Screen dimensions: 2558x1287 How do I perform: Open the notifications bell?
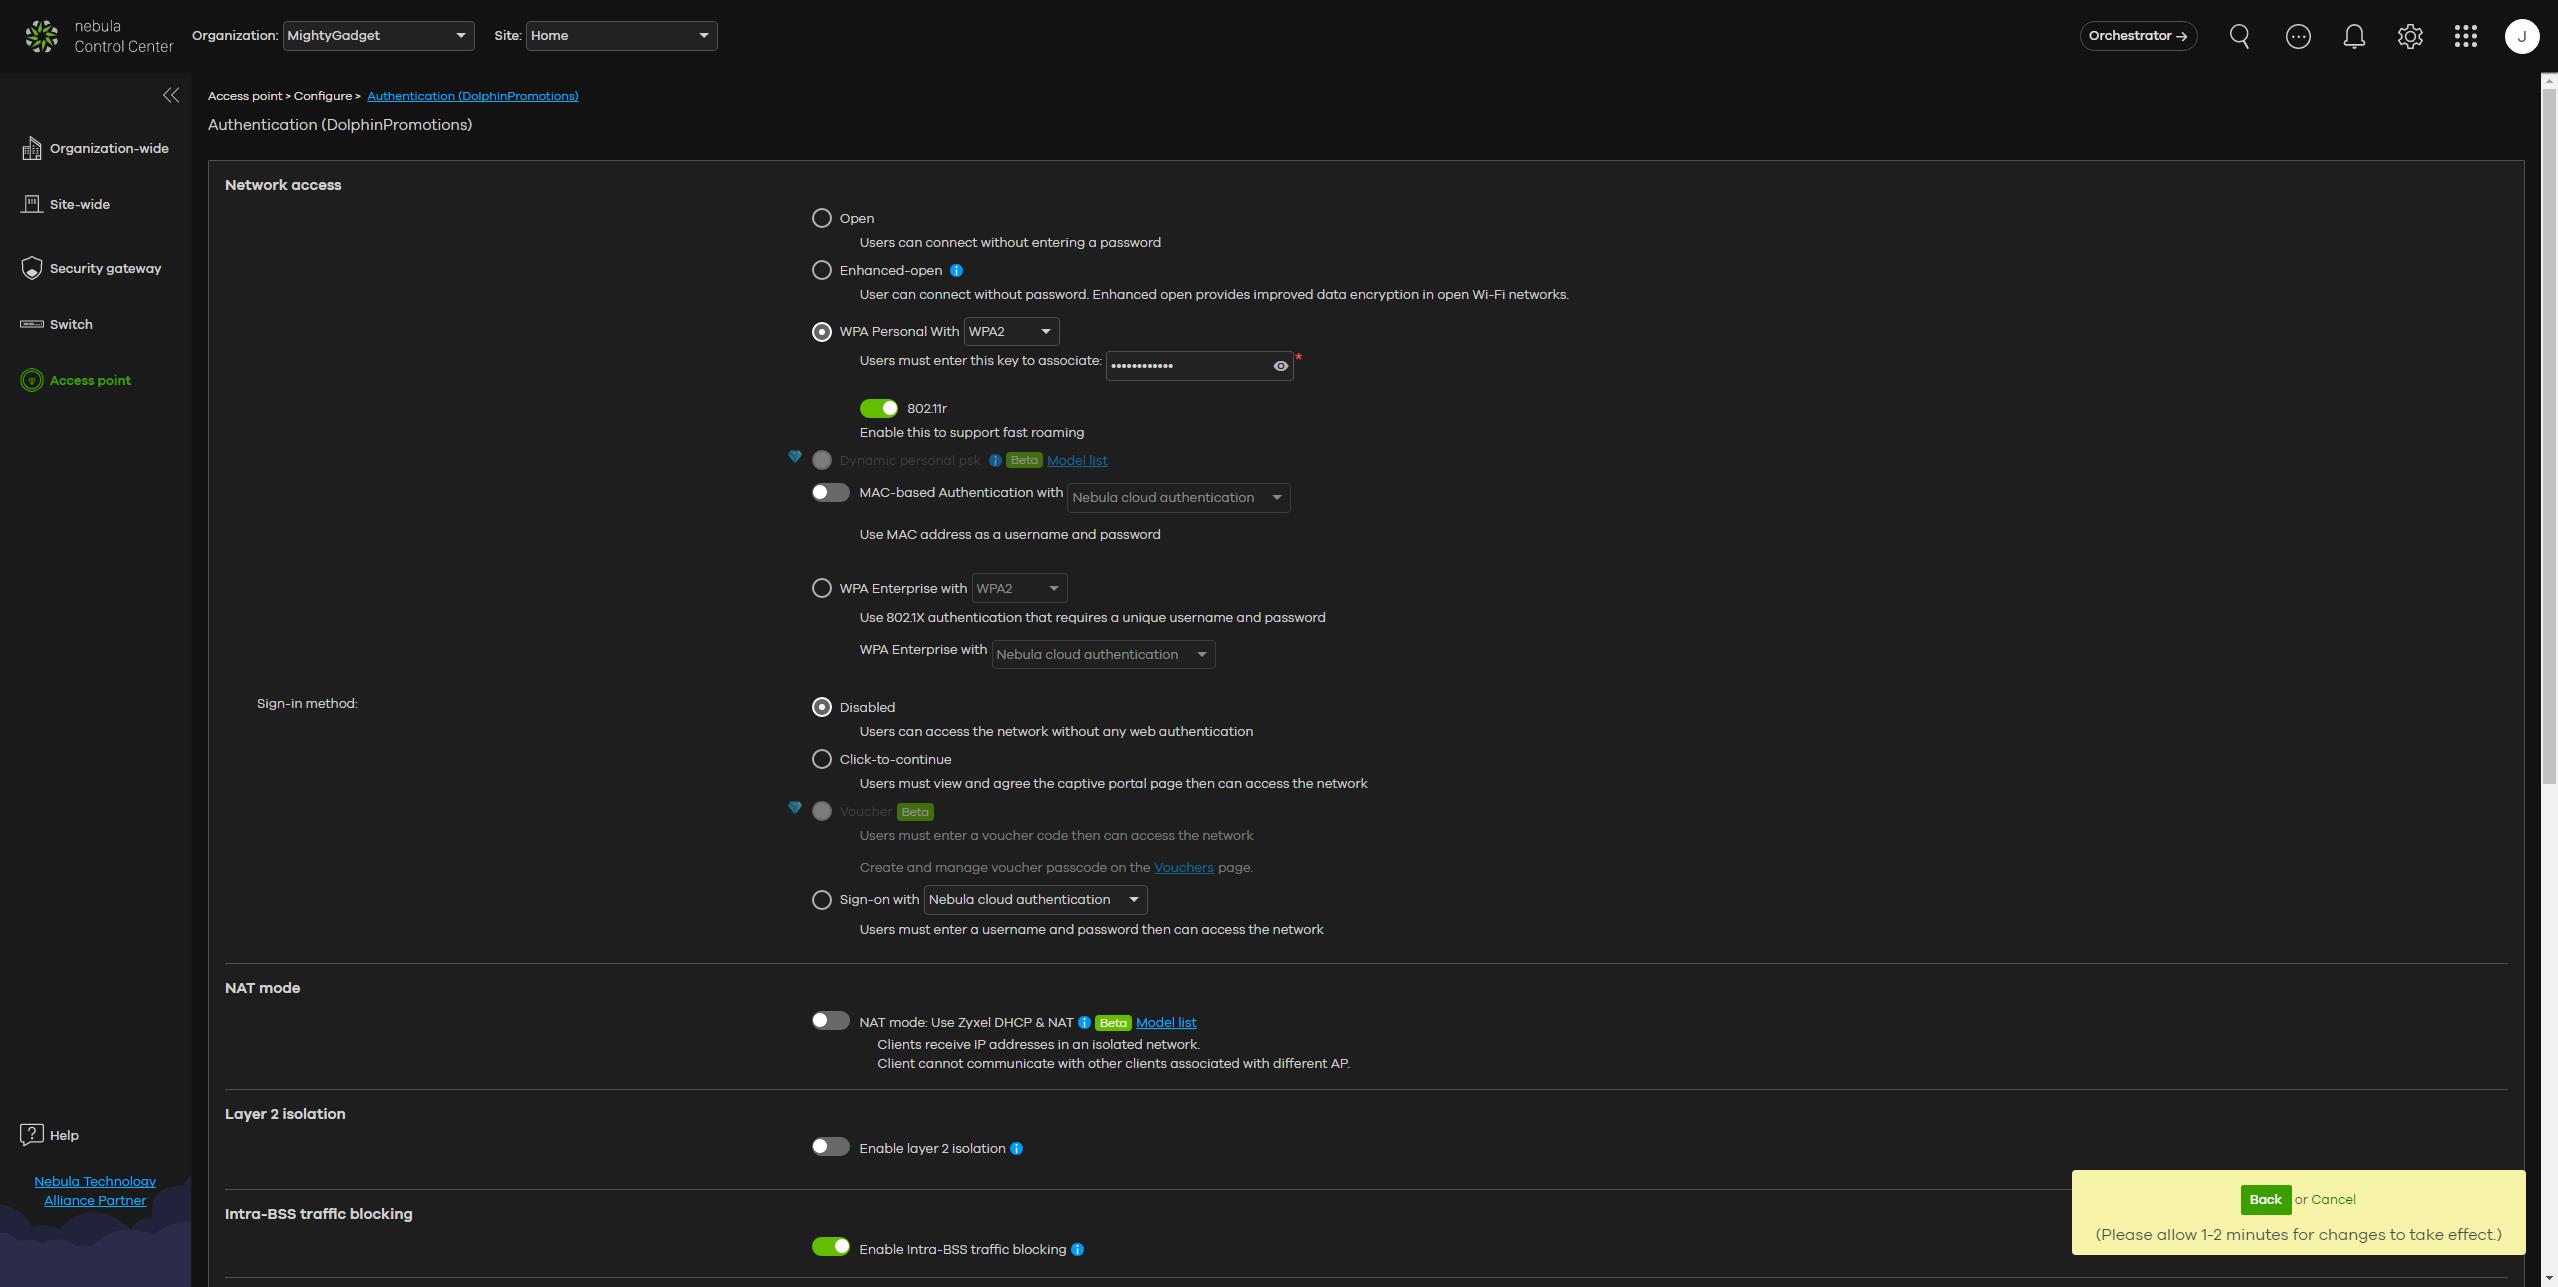tap(2354, 37)
